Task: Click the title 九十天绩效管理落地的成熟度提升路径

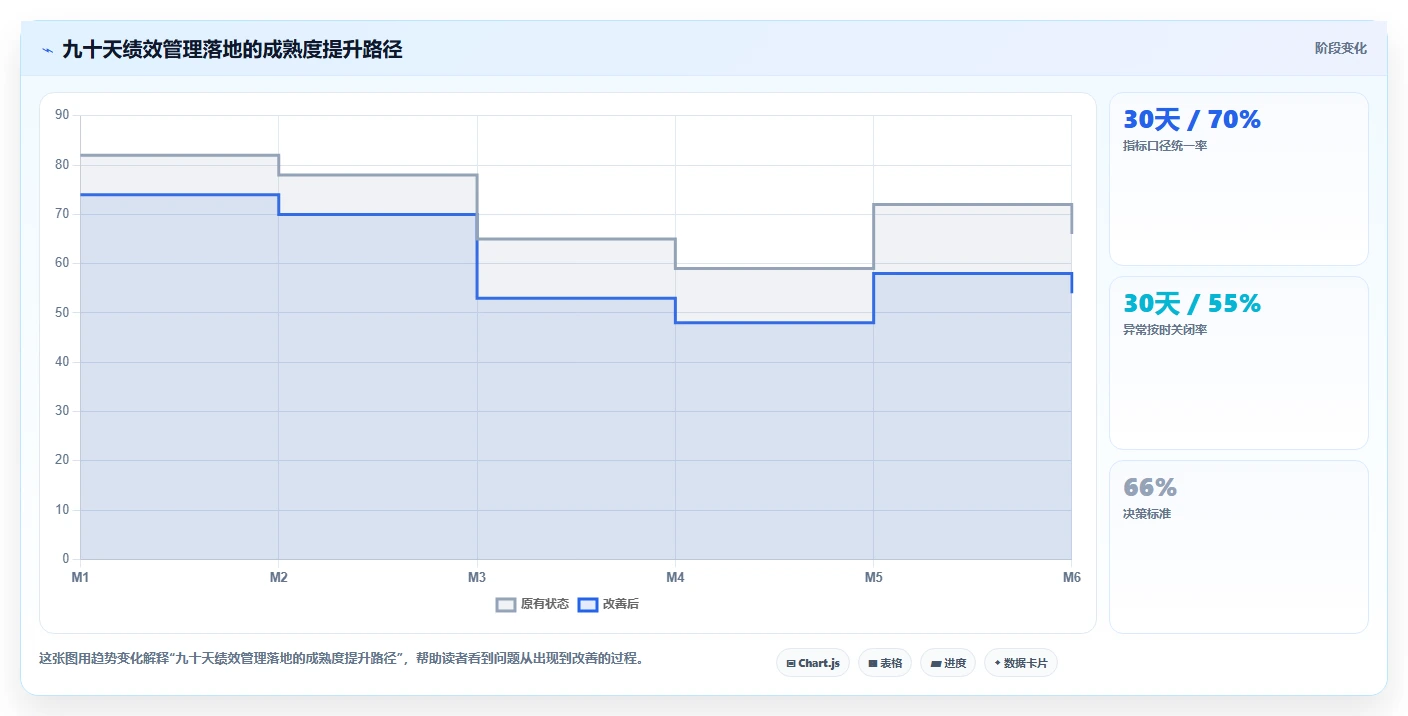Action: click(232, 50)
